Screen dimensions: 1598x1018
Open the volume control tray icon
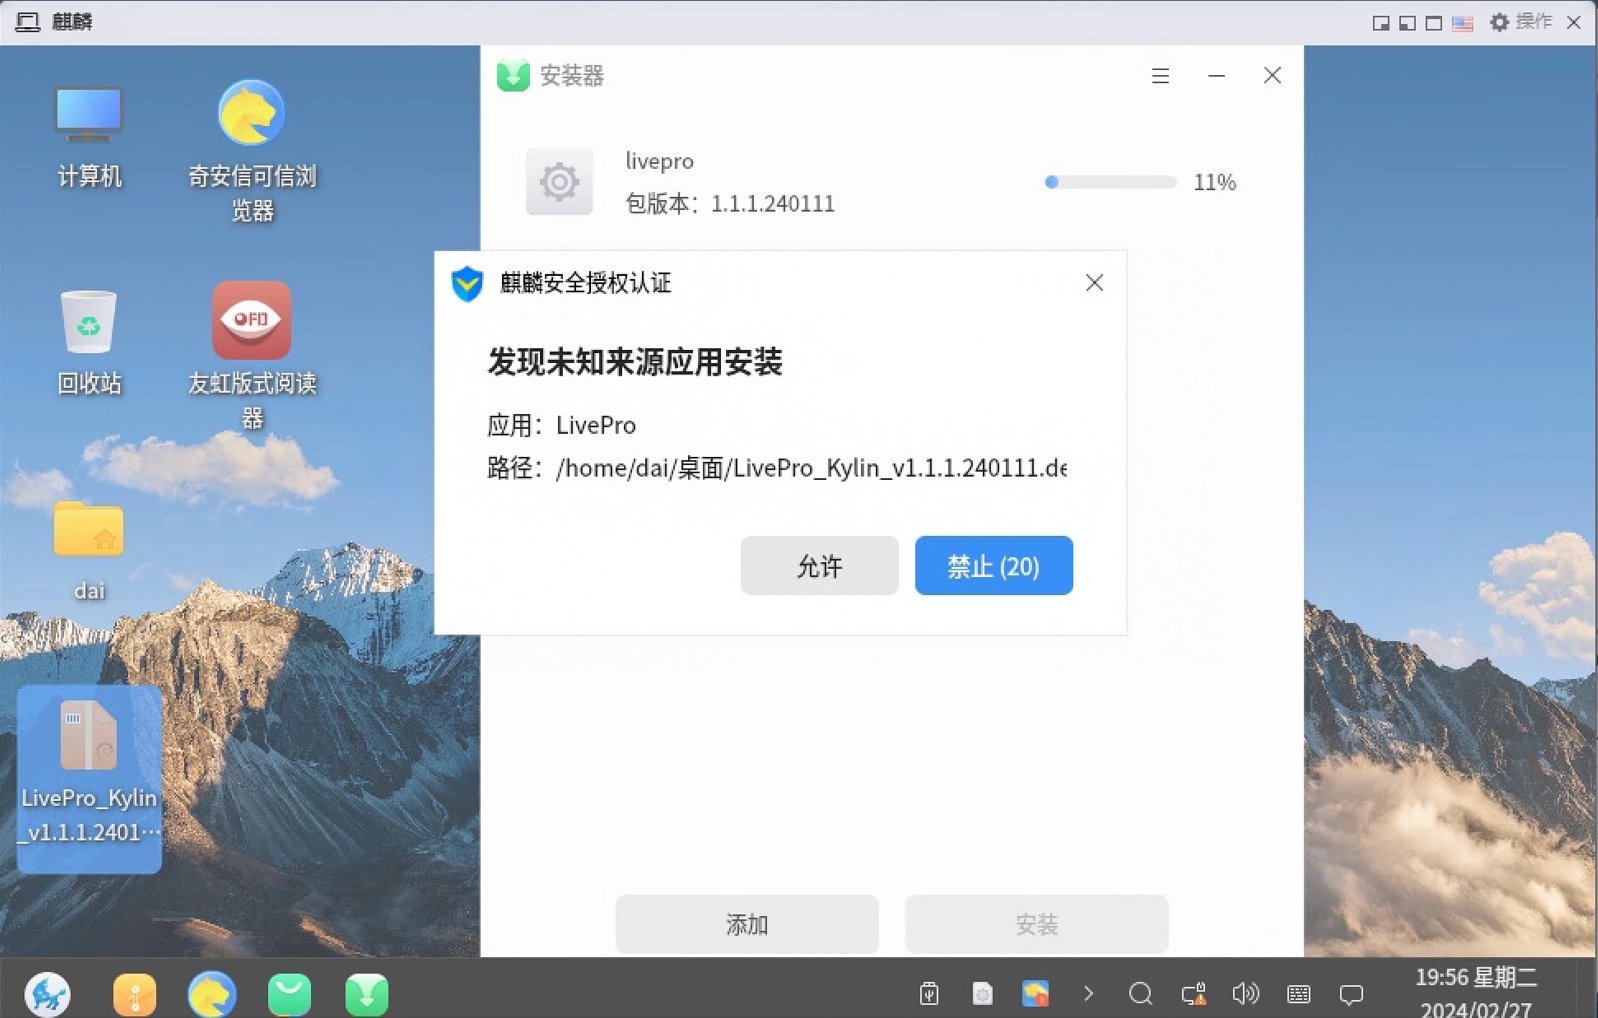[x=1245, y=993]
